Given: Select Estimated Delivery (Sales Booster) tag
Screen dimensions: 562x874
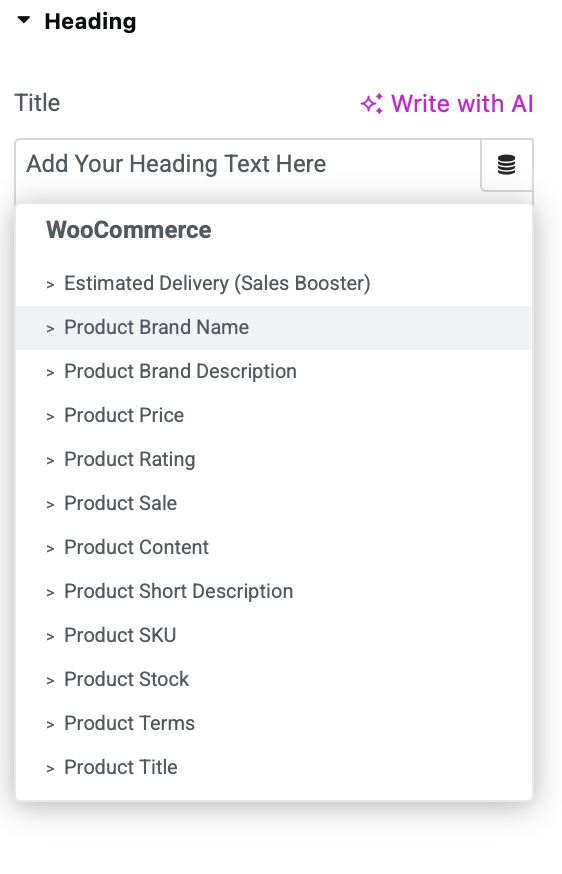Looking at the screenshot, I should pyautogui.click(x=274, y=284).
